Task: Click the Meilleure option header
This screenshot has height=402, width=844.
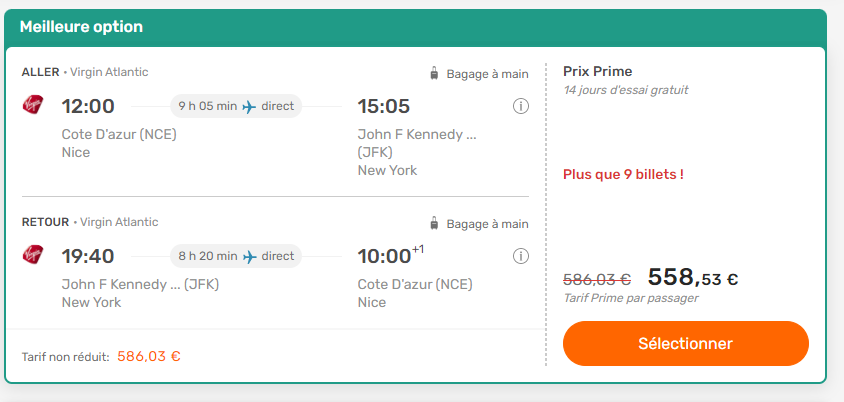Action: point(81,27)
